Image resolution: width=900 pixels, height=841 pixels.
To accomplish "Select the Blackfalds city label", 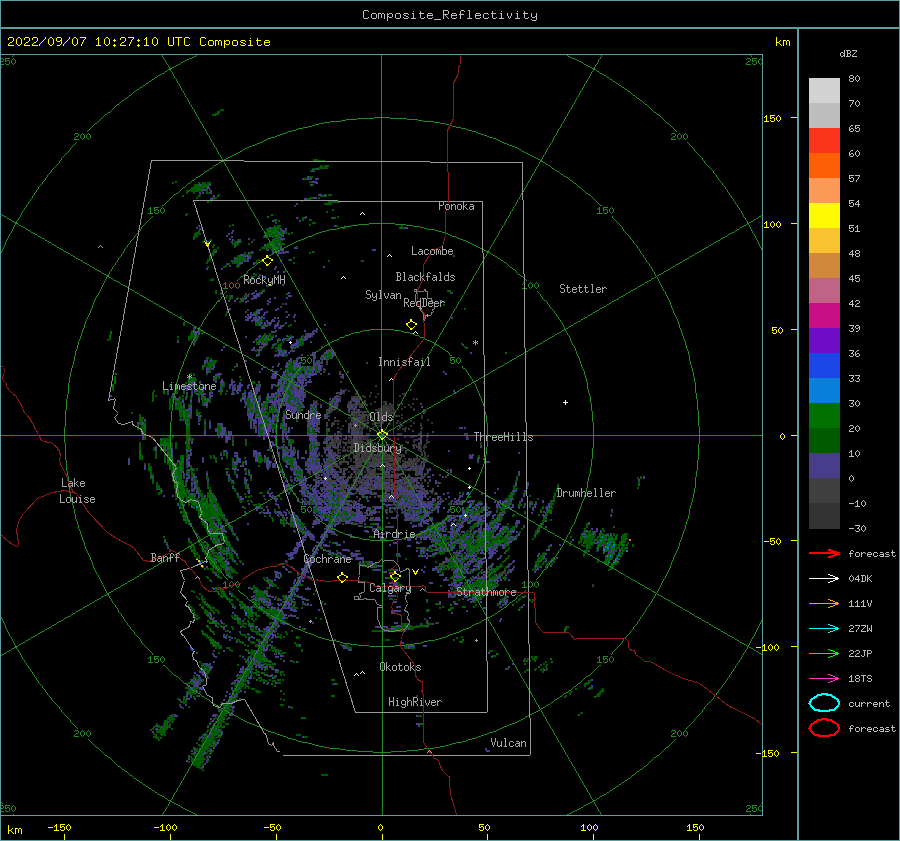I will click(425, 277).
